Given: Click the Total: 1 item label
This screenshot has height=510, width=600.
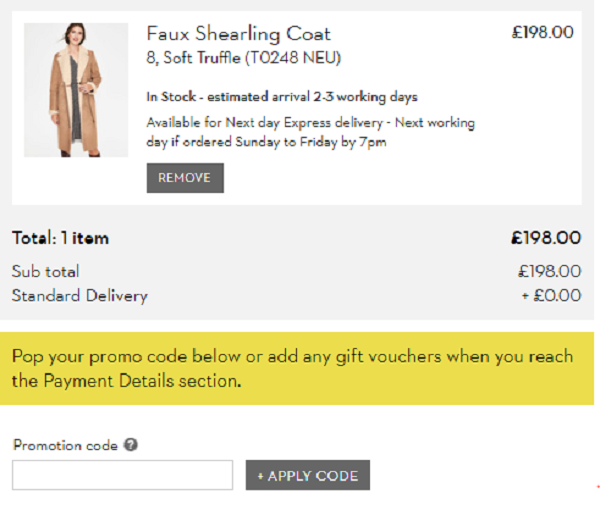Looking at the screenshot, I should (60, 238).
